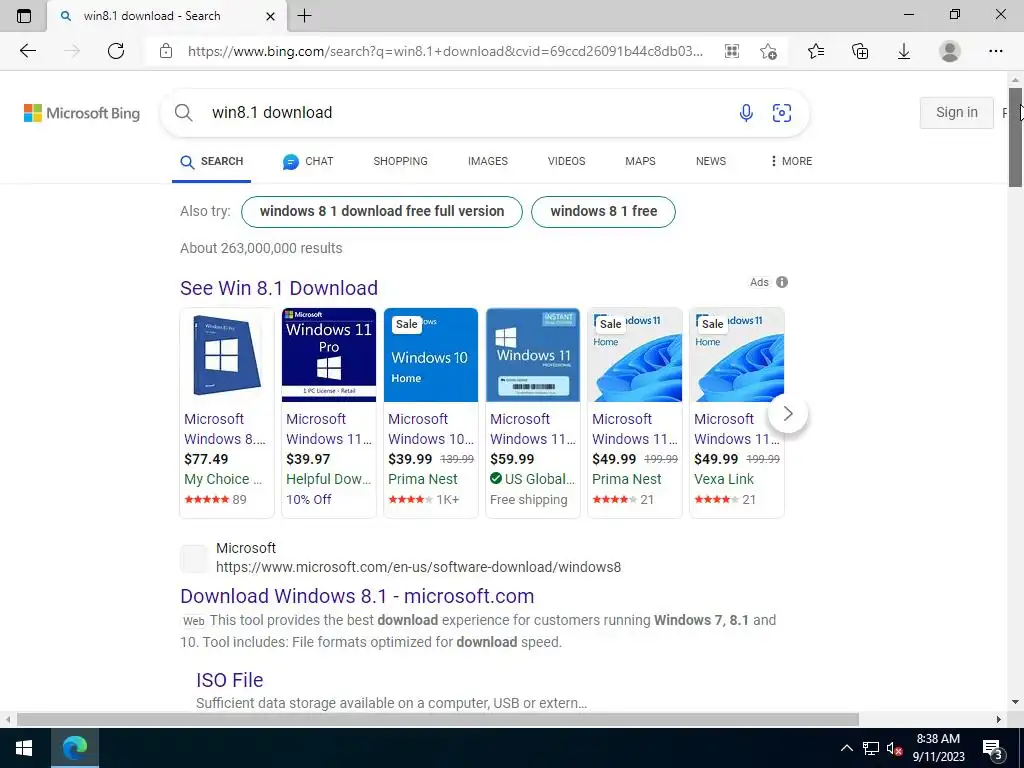
Task: Close the win8.1 download tab
Action: pos(270,16)
